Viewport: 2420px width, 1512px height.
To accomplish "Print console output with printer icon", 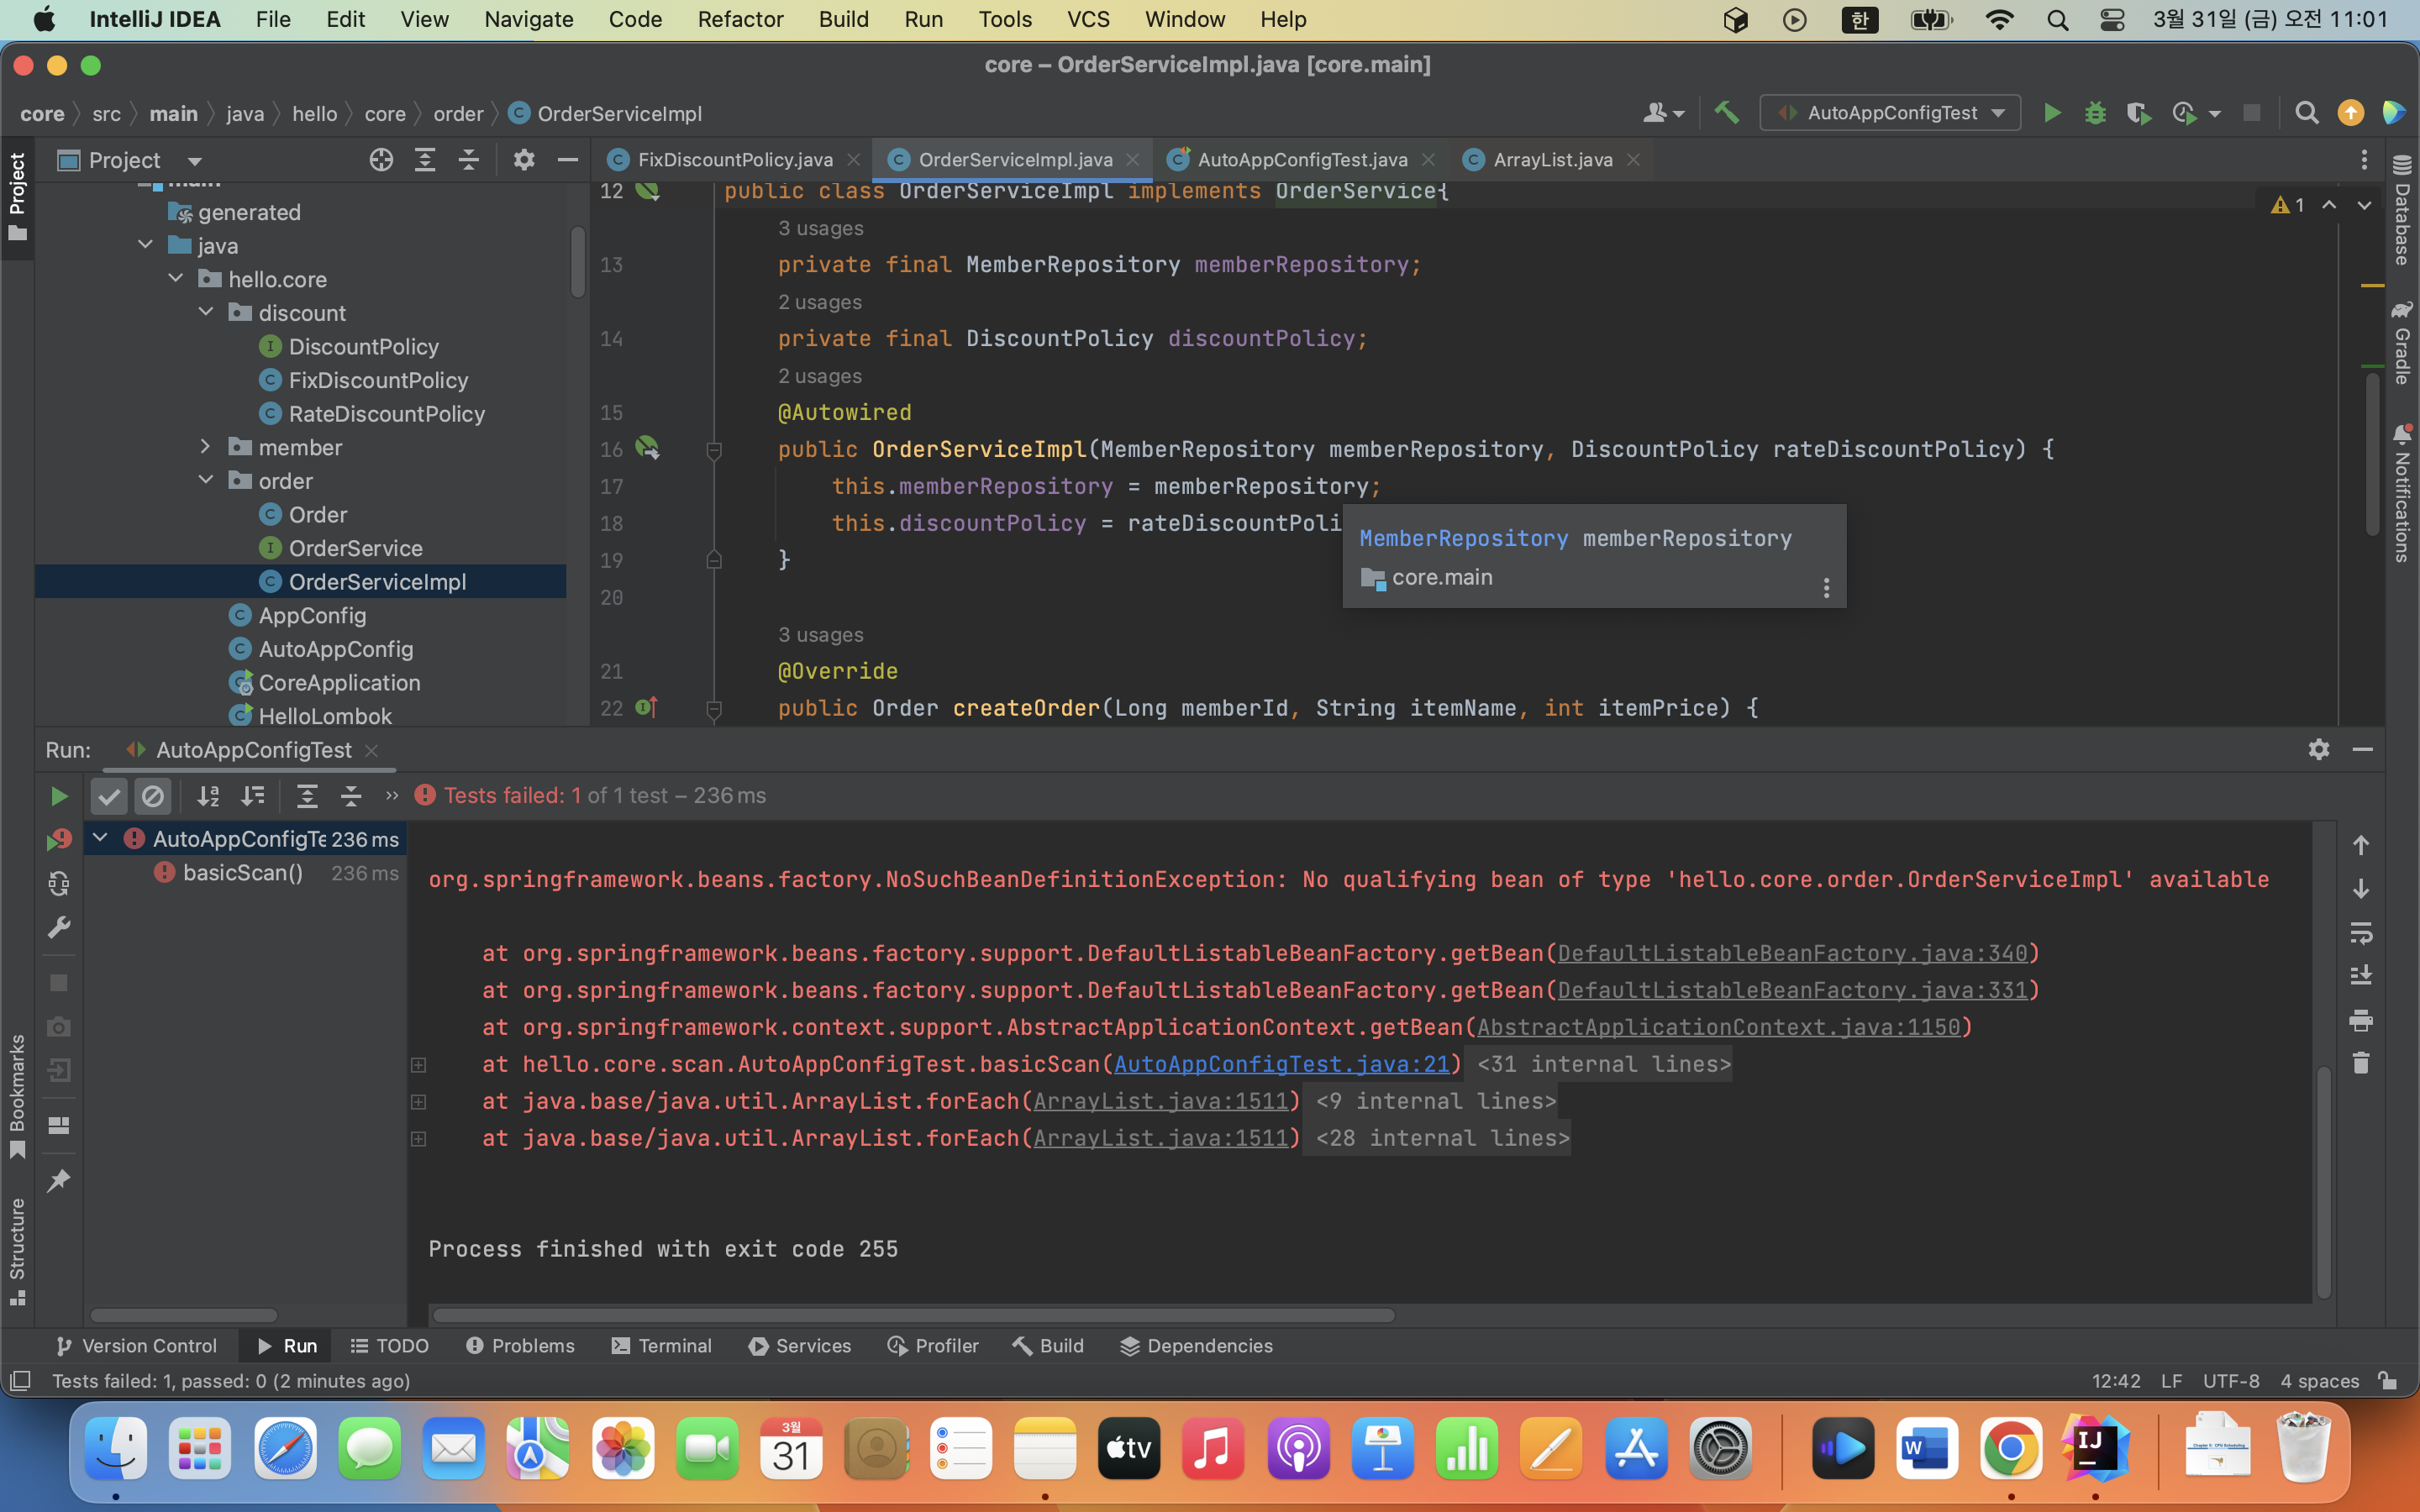I will pyautogui.click(x=2361, y=1020).
